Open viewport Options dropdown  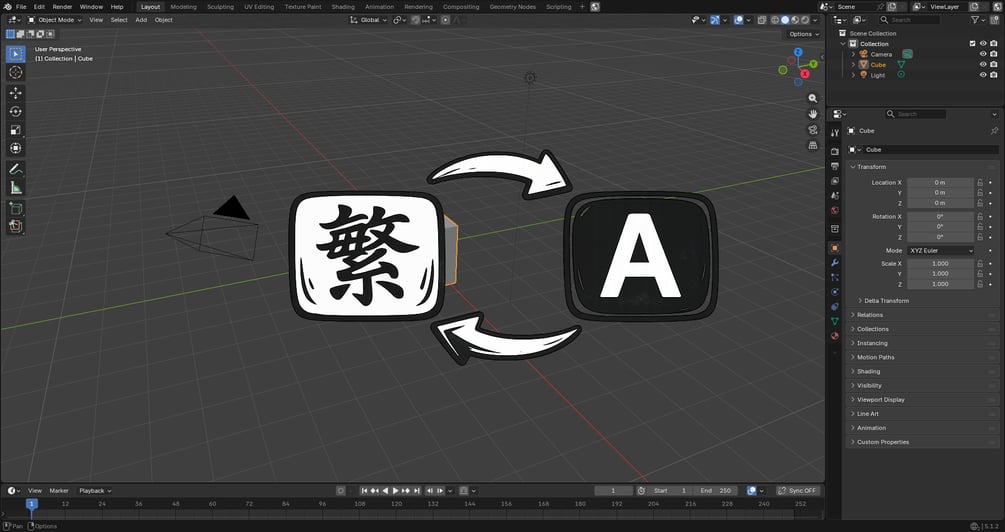[x=803, y=34]
